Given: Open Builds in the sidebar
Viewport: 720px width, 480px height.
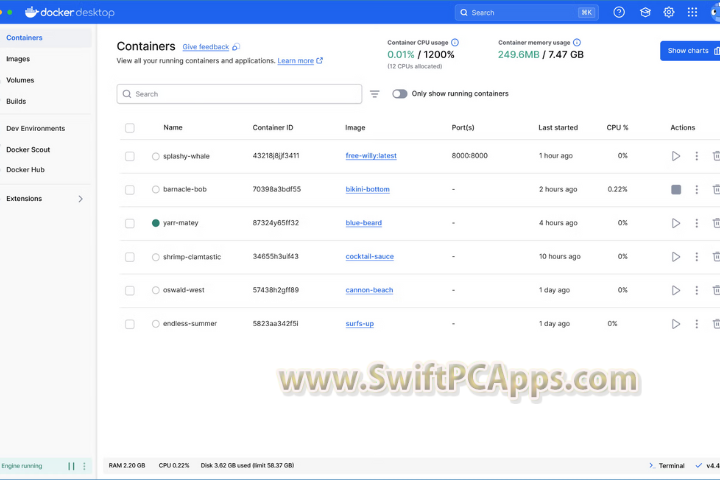Looking at the screenshot, I should point(16,101).
